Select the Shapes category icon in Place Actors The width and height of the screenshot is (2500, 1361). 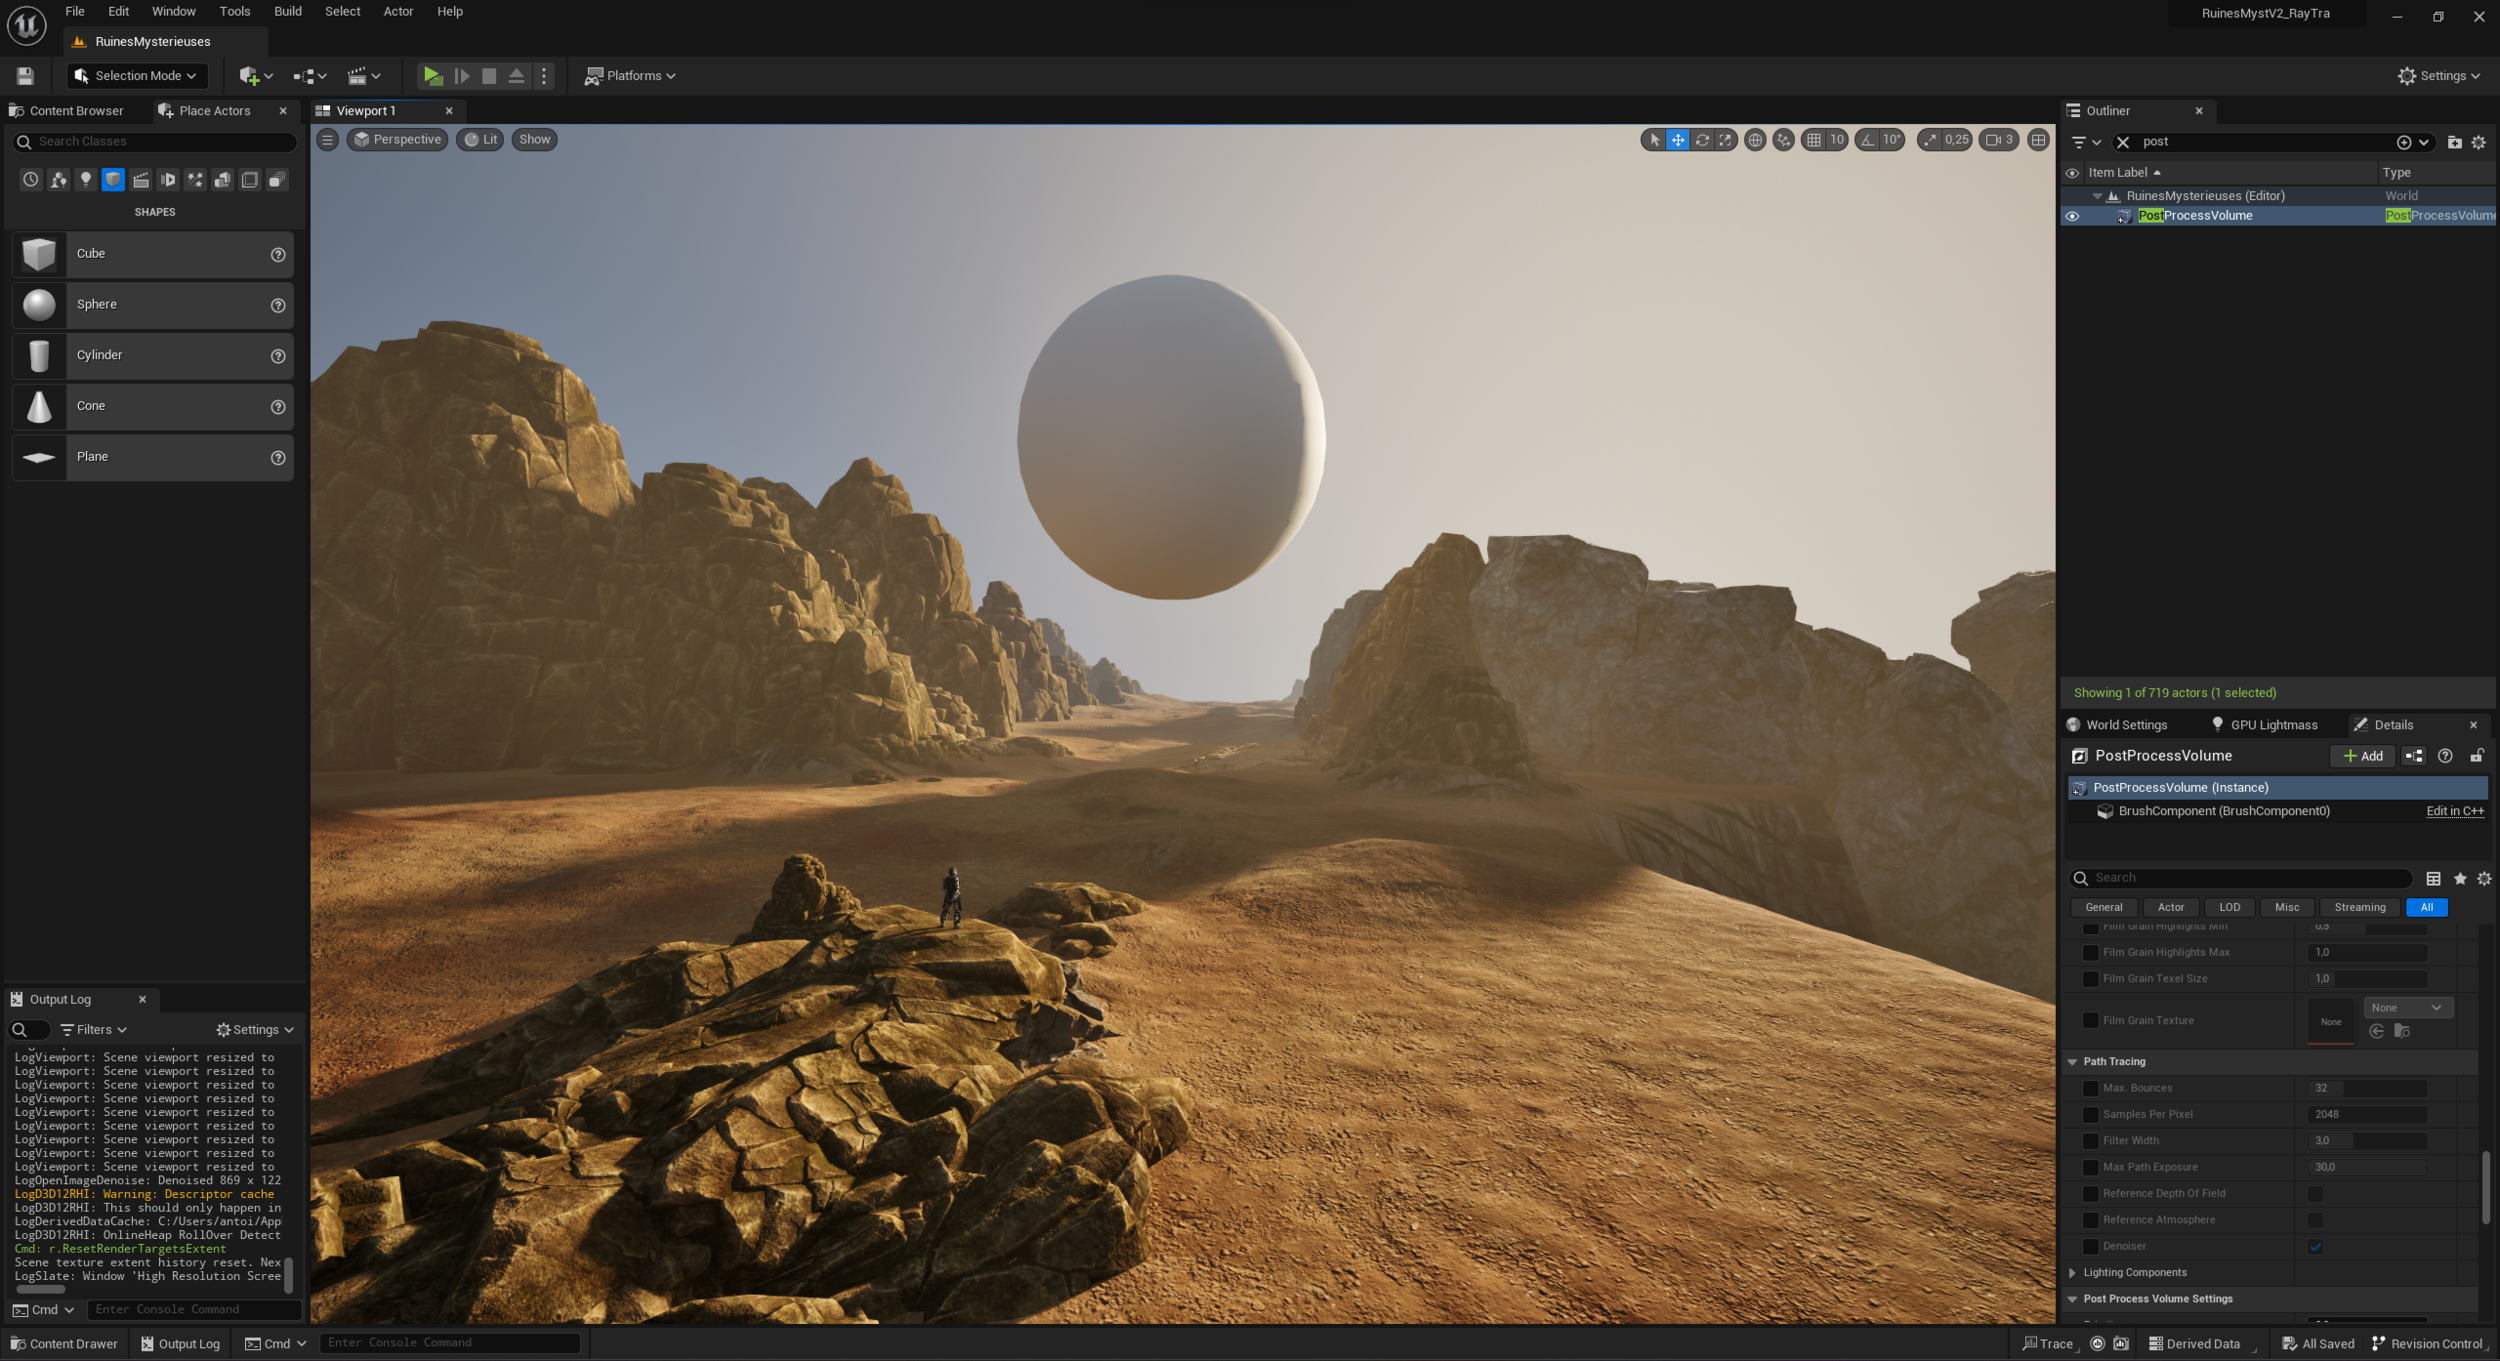[x=113, y=180]
